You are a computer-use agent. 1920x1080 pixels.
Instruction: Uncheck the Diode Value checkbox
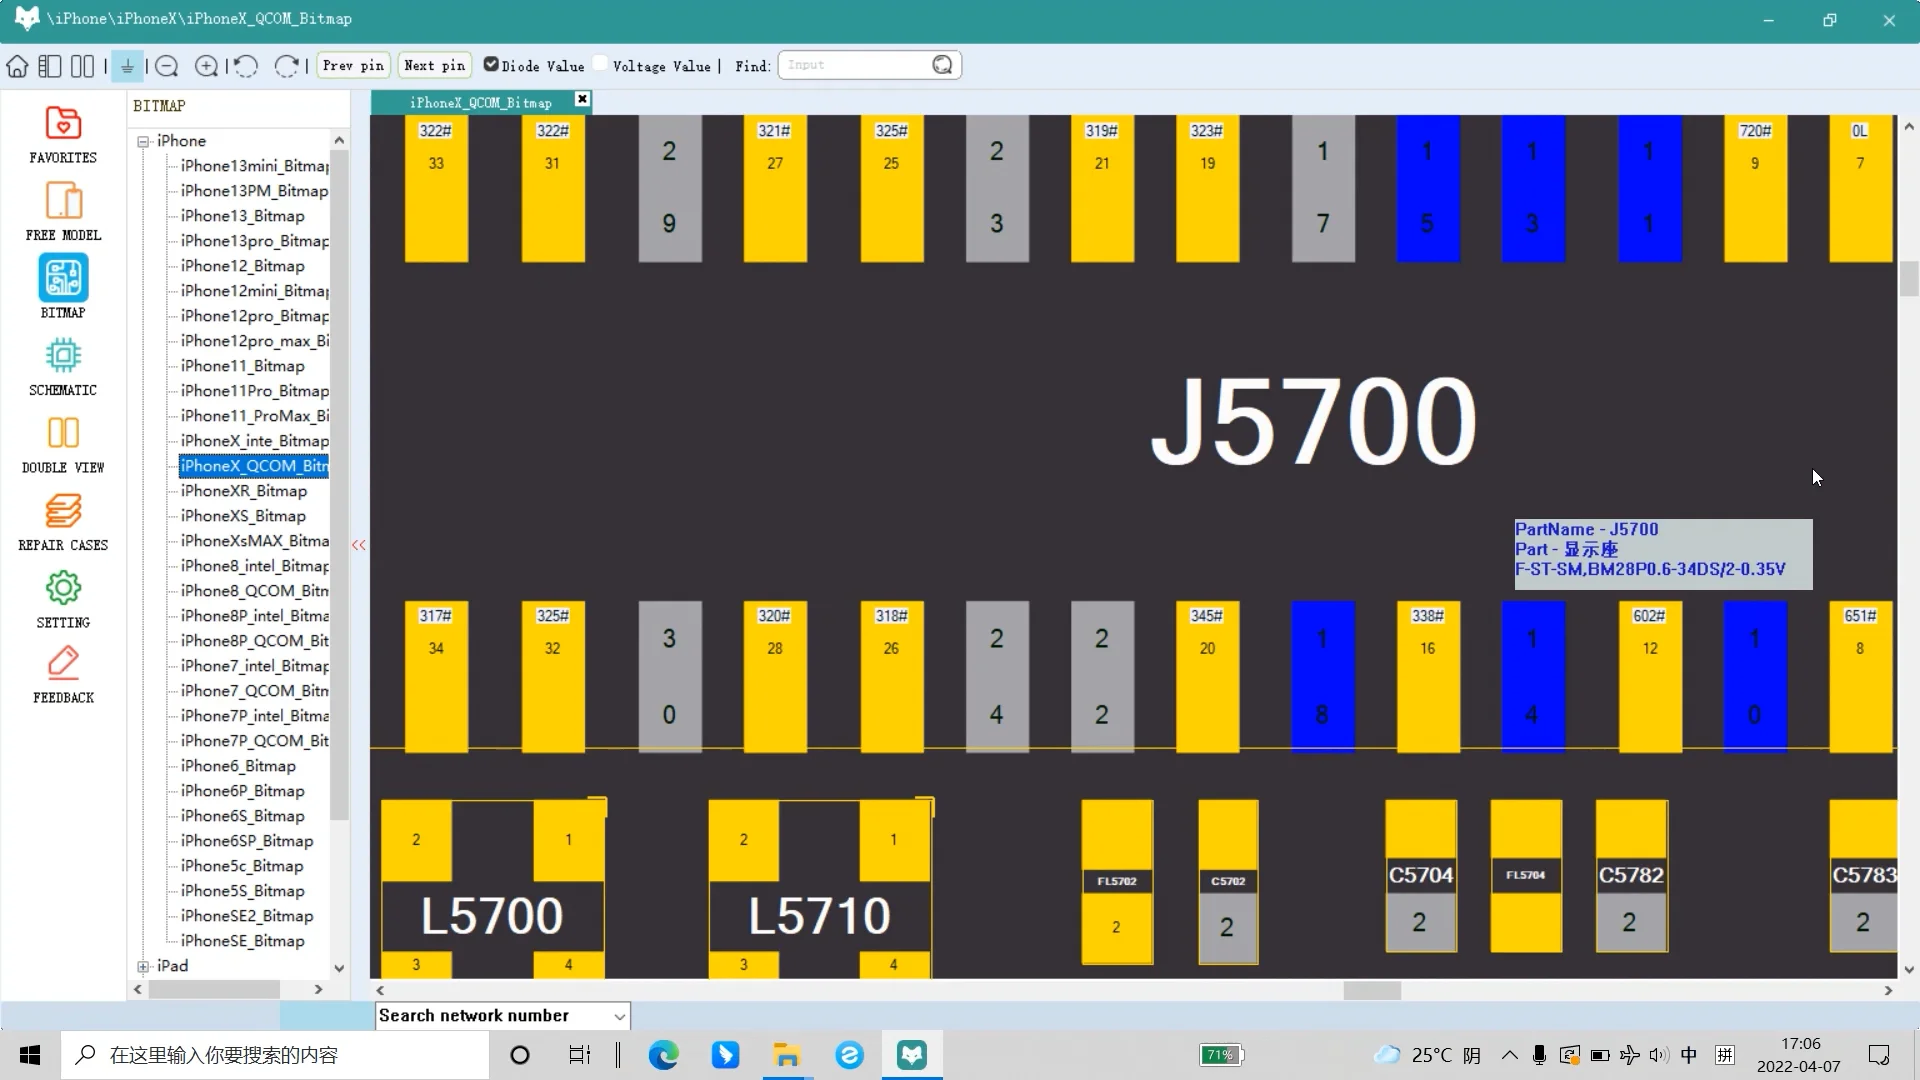[491, 64]
